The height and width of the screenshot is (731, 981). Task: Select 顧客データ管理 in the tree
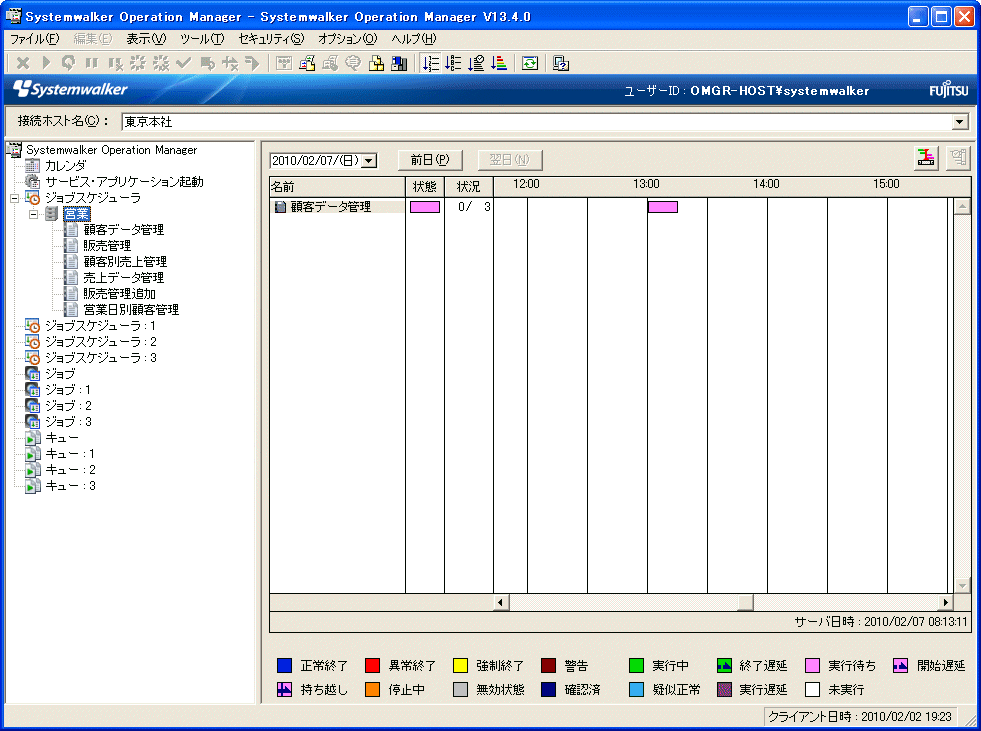point(124,230)
